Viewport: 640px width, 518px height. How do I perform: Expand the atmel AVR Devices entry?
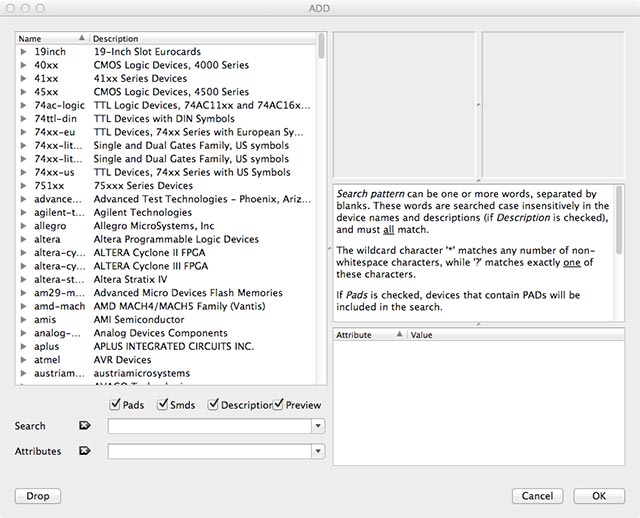pyautogui.click(x=24, y=360)
